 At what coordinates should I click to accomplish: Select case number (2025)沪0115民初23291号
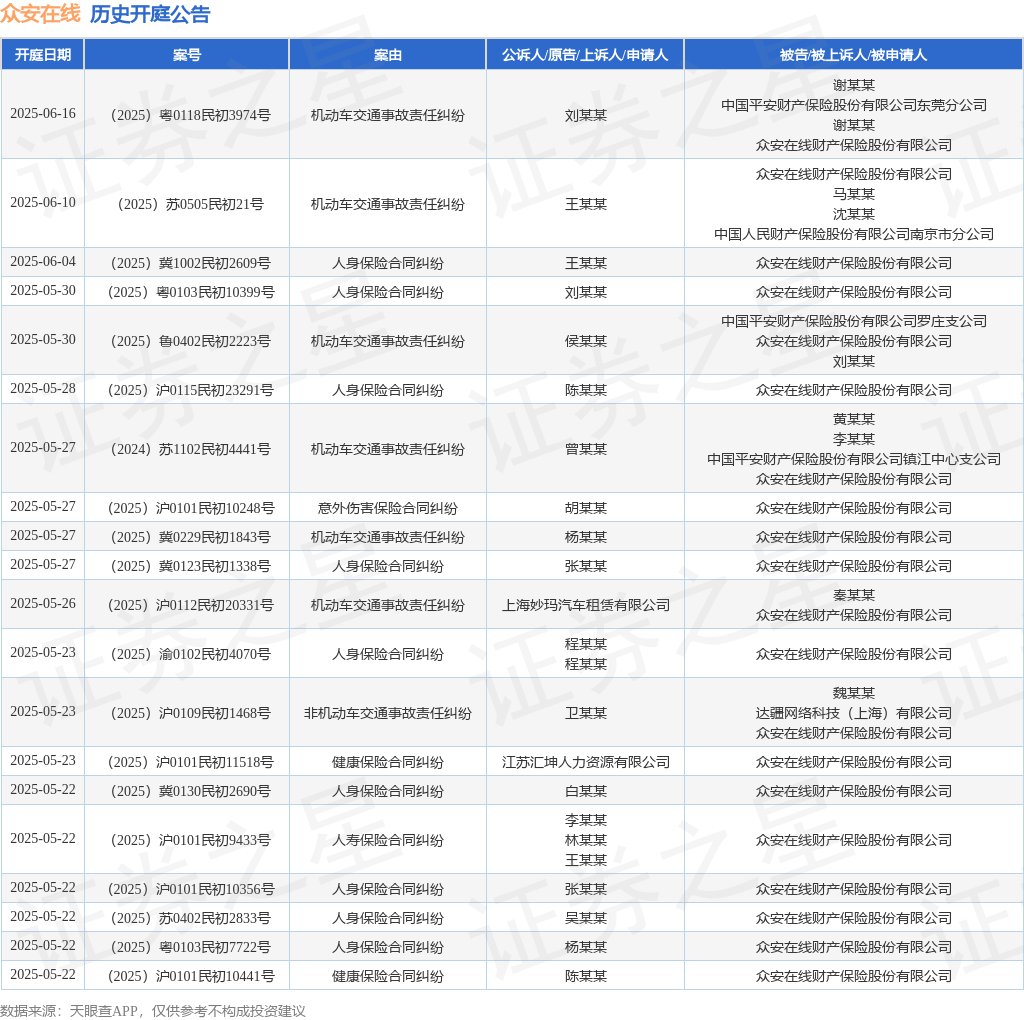(x=191, y=390)
